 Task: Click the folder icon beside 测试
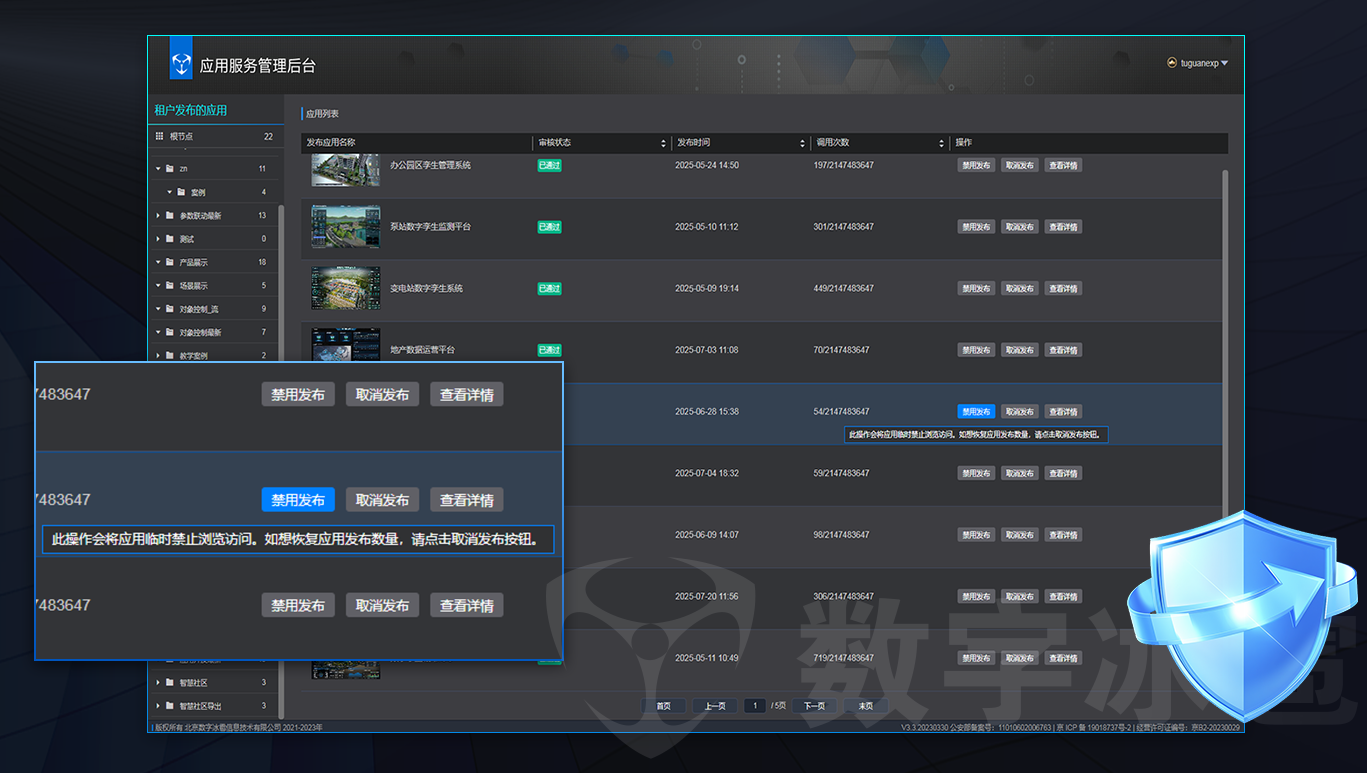click(170, 239)
